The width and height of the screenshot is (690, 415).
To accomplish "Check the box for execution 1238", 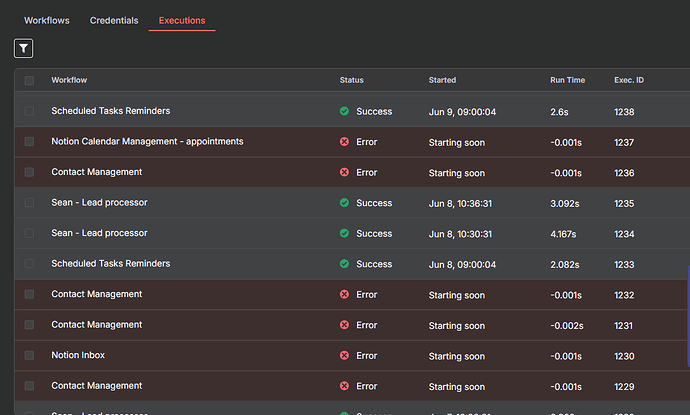I will 29,111.
